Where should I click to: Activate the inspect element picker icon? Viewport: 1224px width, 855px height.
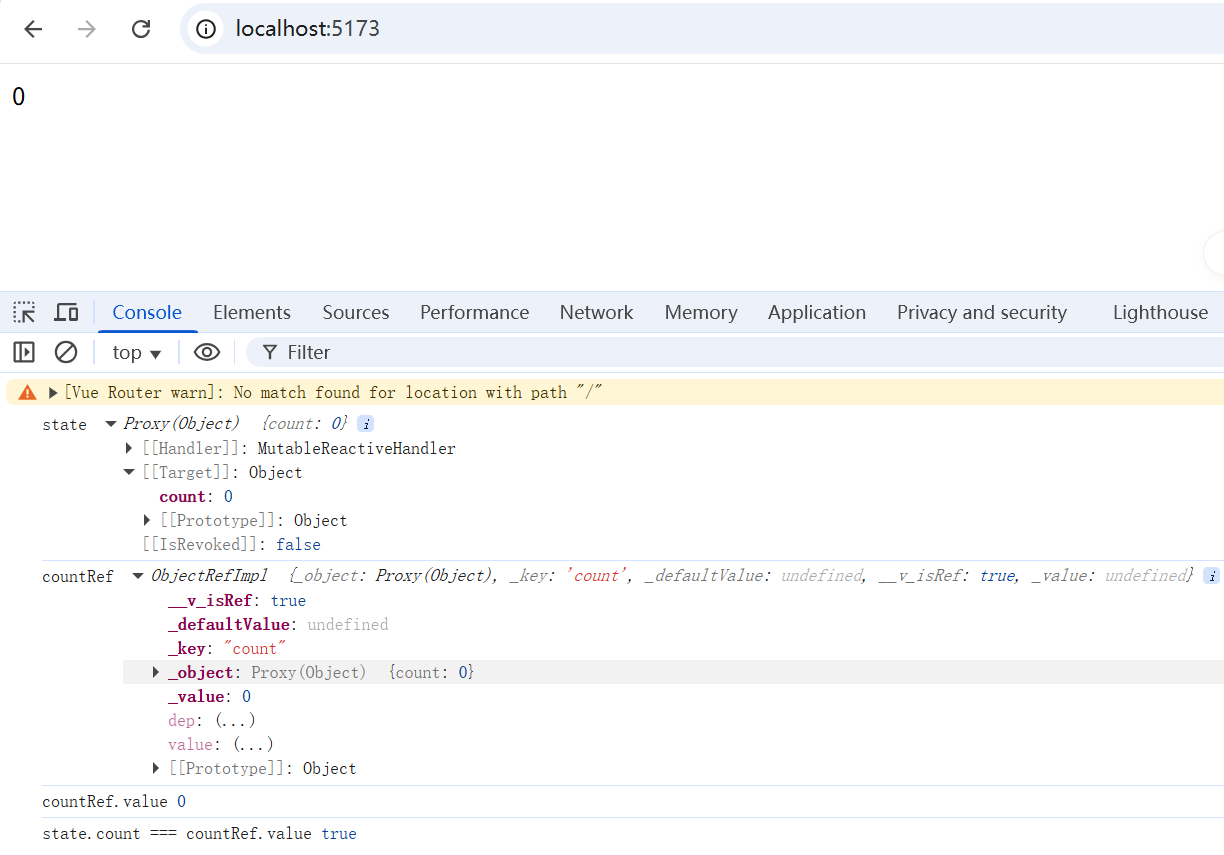pos(24,312)
